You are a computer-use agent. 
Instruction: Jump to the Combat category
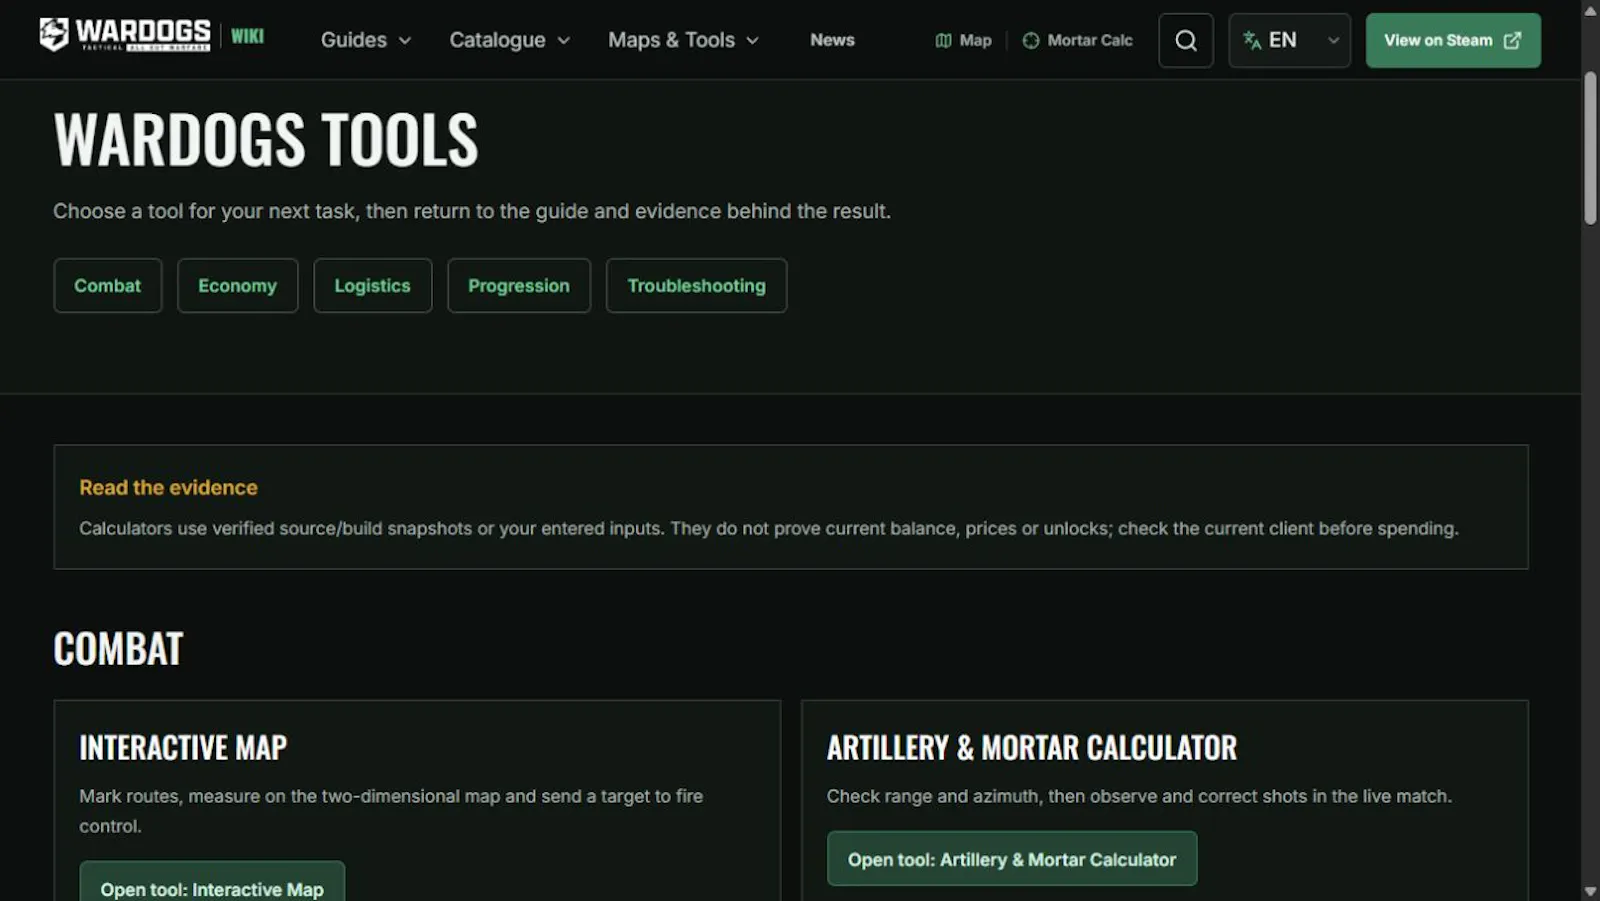(108, 286)
